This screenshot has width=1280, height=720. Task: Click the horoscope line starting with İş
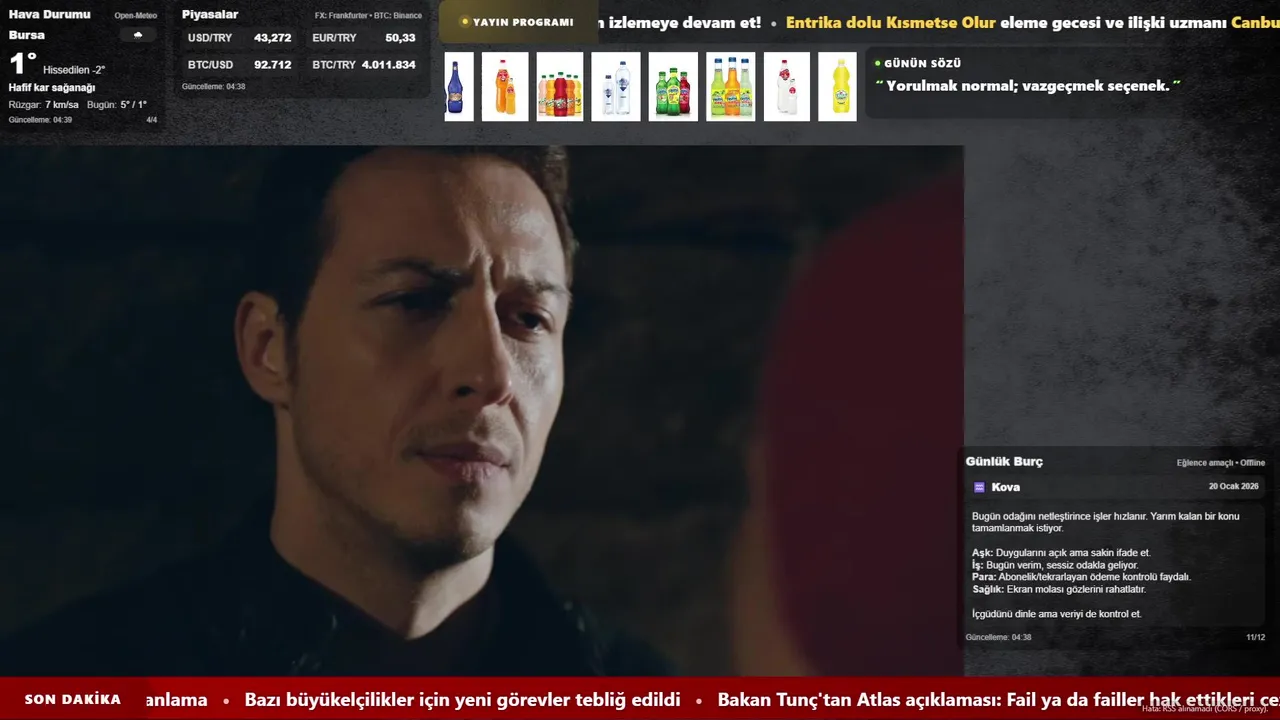[1055, 565]
